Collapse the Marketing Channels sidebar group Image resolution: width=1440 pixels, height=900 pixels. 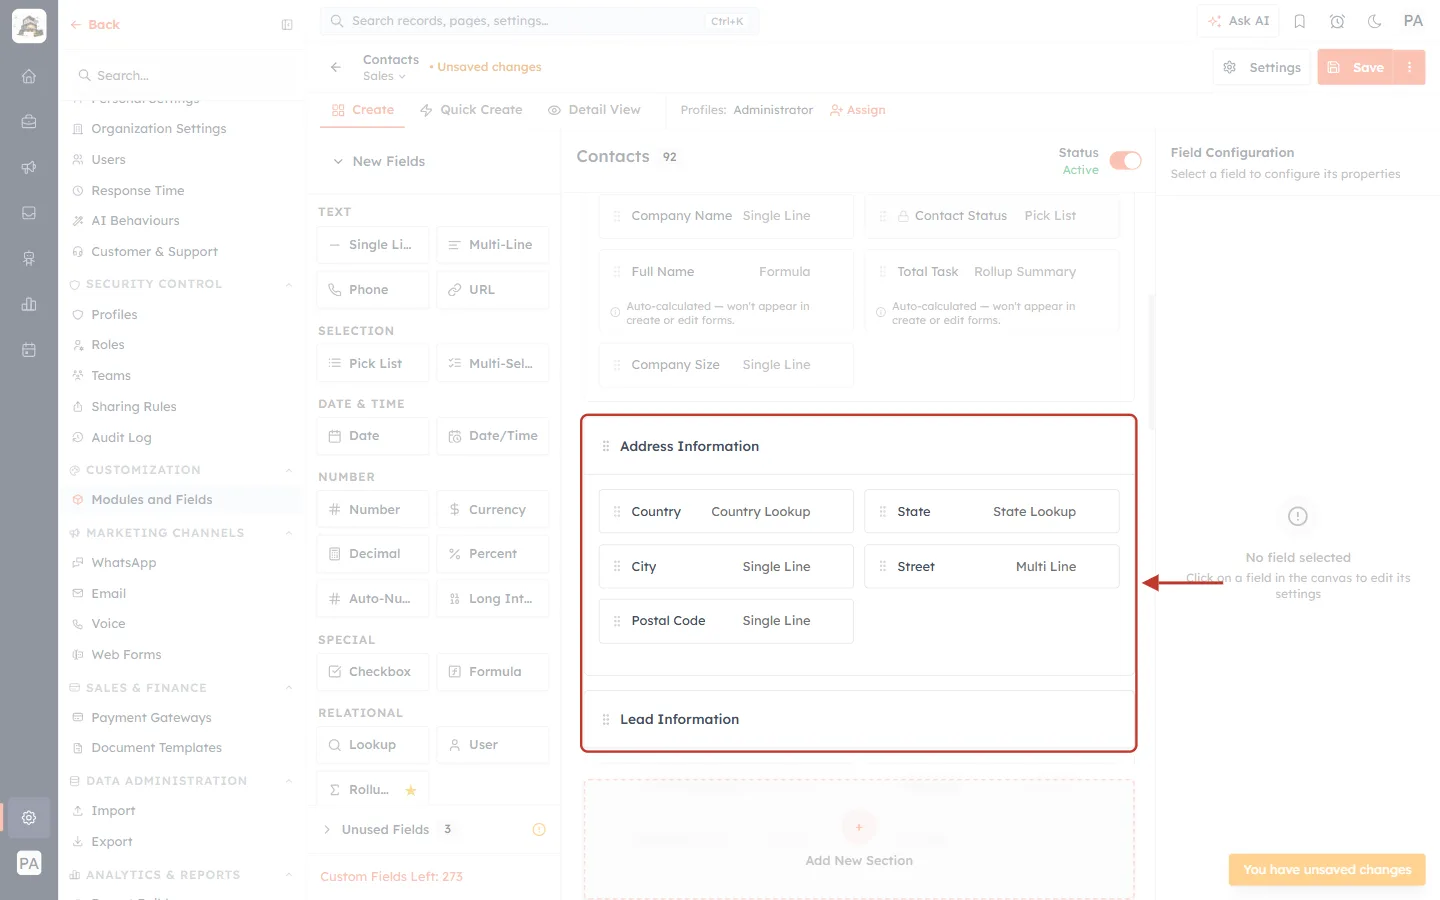click(x=289, y=533)
